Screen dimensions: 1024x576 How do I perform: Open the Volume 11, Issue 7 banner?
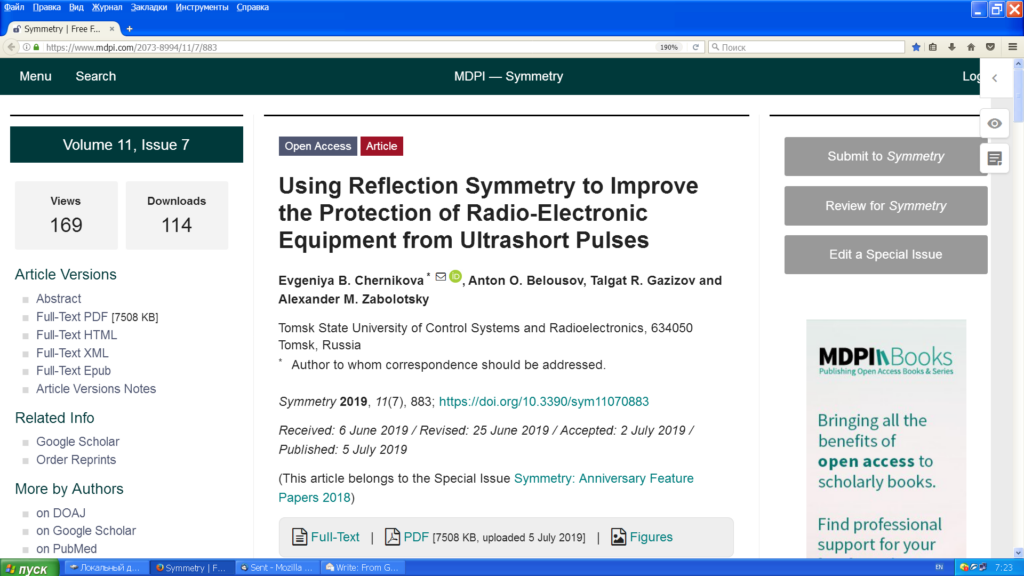click(x=126, y=144)
